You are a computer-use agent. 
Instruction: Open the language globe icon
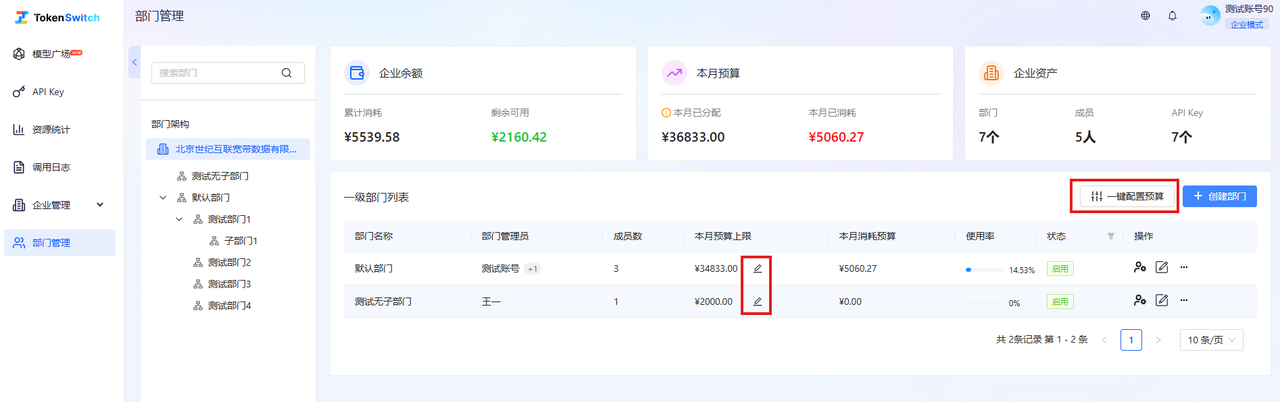pyautogui.click(x=1145, y=16)
